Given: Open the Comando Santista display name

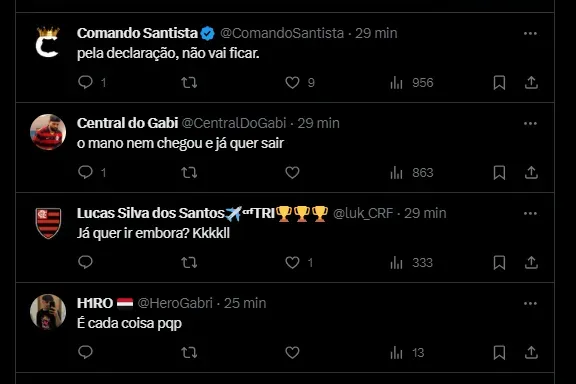Looking at the screenshot, I should coord(137,33).
